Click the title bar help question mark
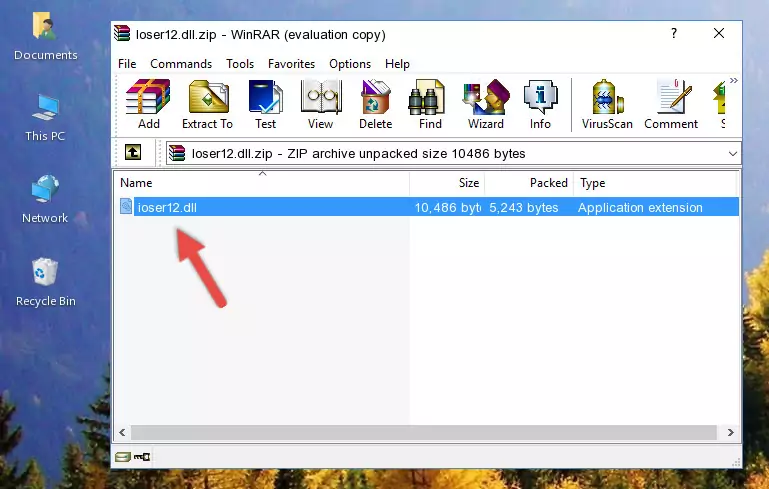Viewport: 769px width, 489px height. coord(674,33)
